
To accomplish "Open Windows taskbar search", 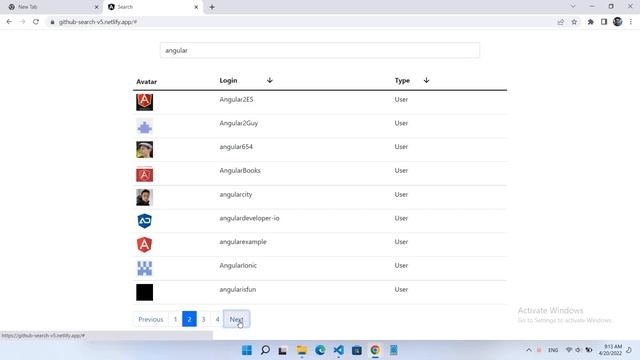I will coord(265,350).
